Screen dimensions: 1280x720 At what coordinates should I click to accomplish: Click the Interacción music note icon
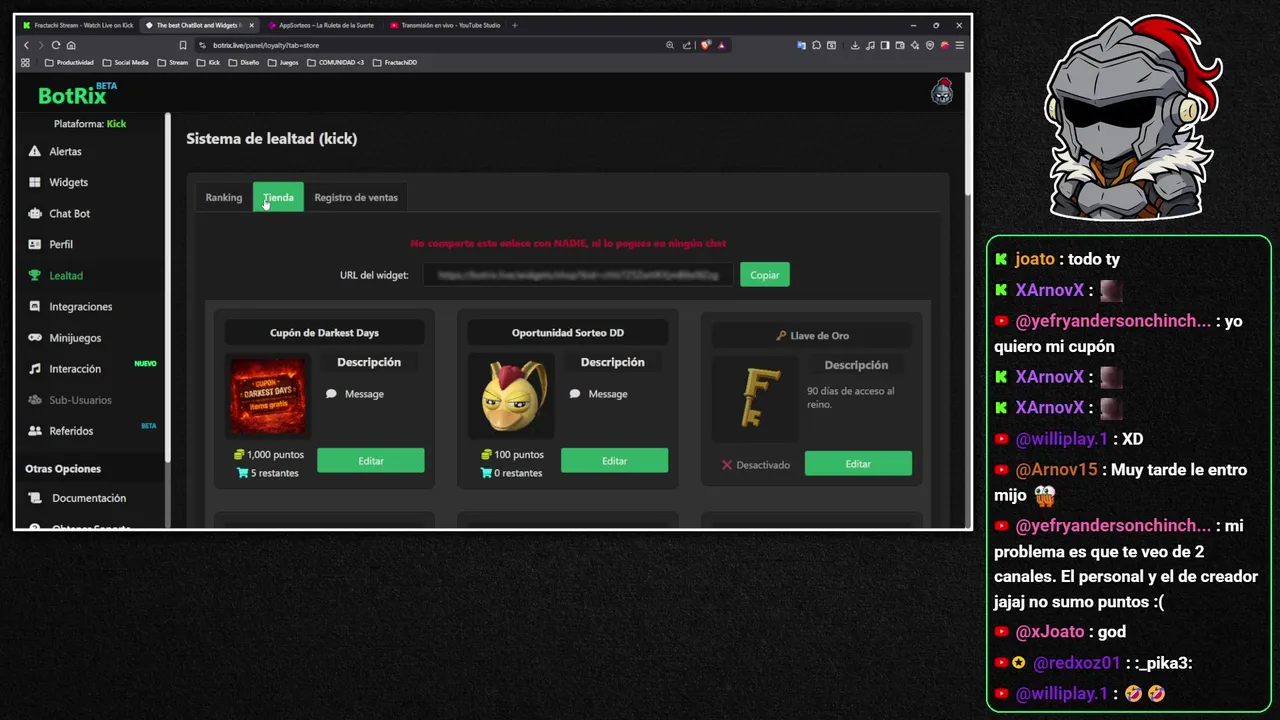(35, 368)
